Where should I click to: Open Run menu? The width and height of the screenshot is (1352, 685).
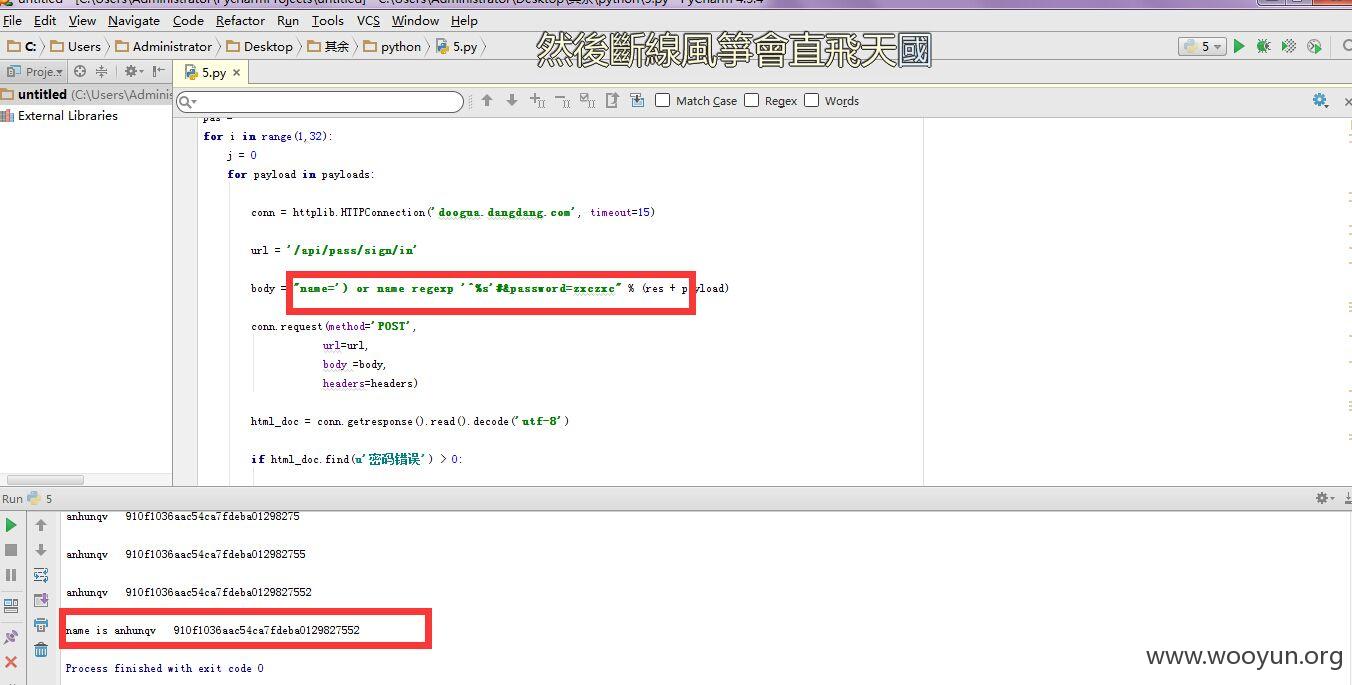(288, 20)
